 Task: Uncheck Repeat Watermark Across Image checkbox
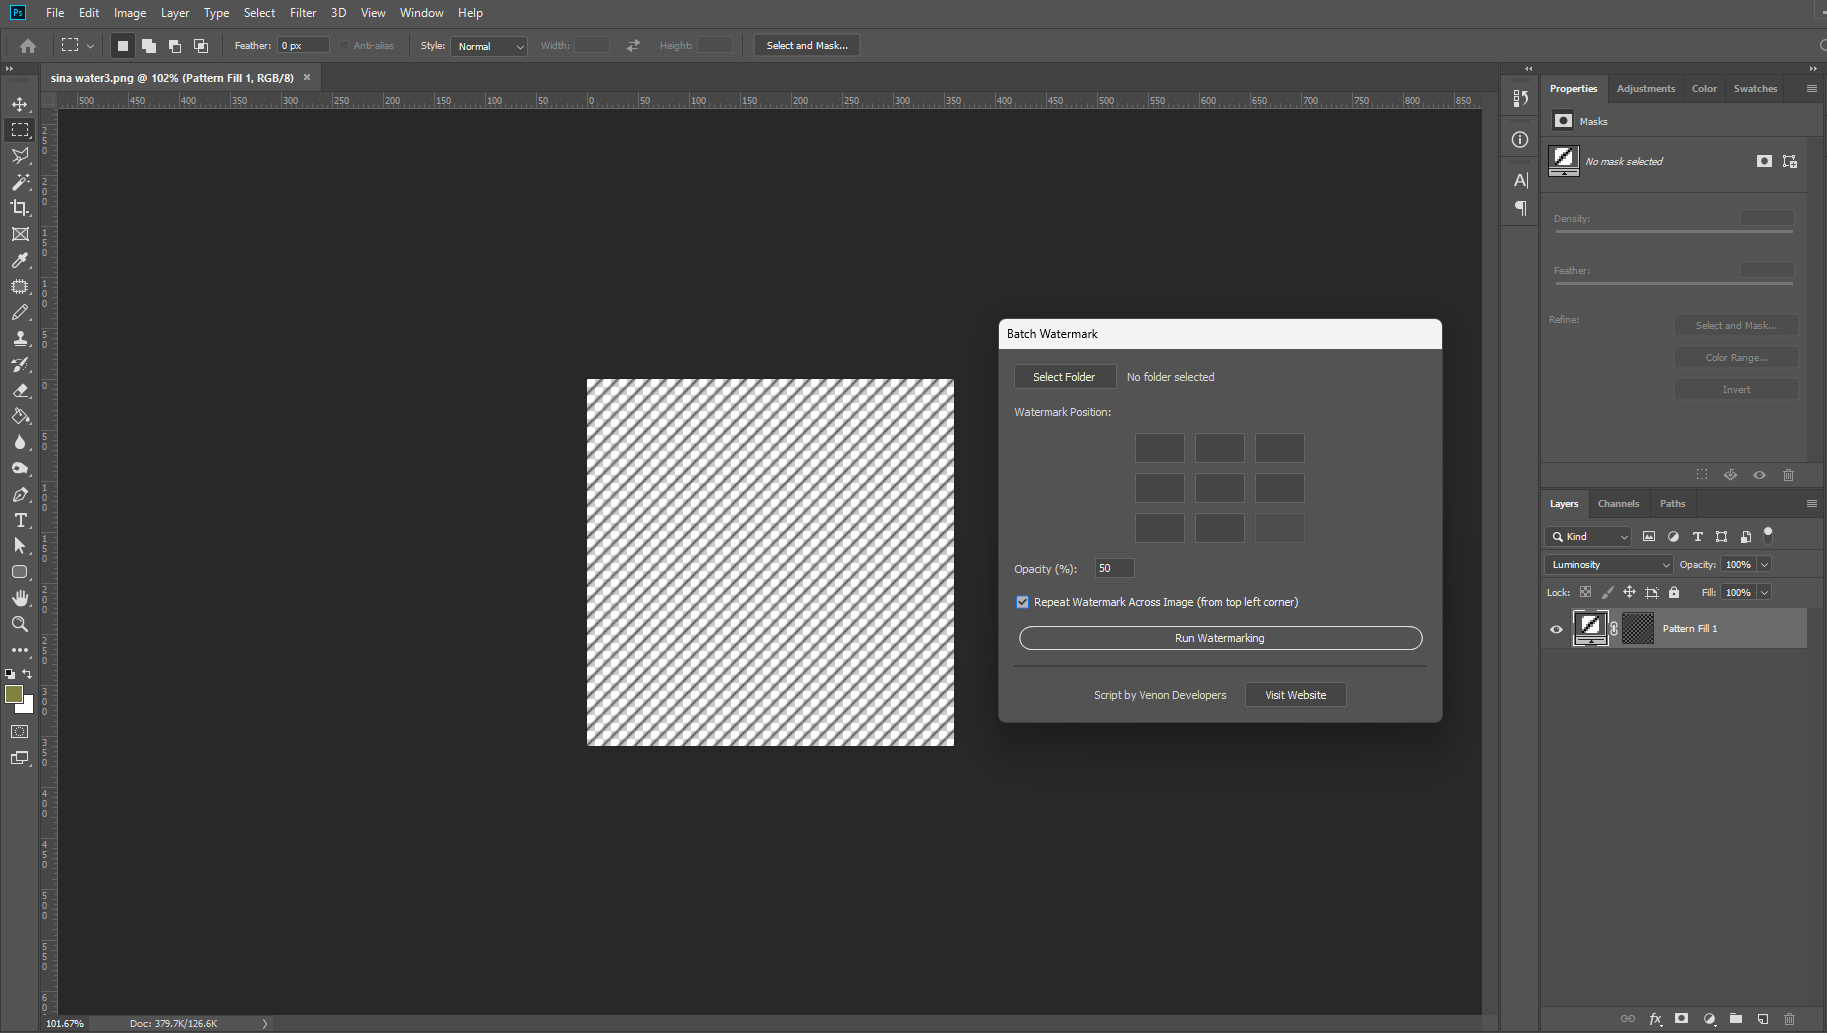pos(1022,602)
